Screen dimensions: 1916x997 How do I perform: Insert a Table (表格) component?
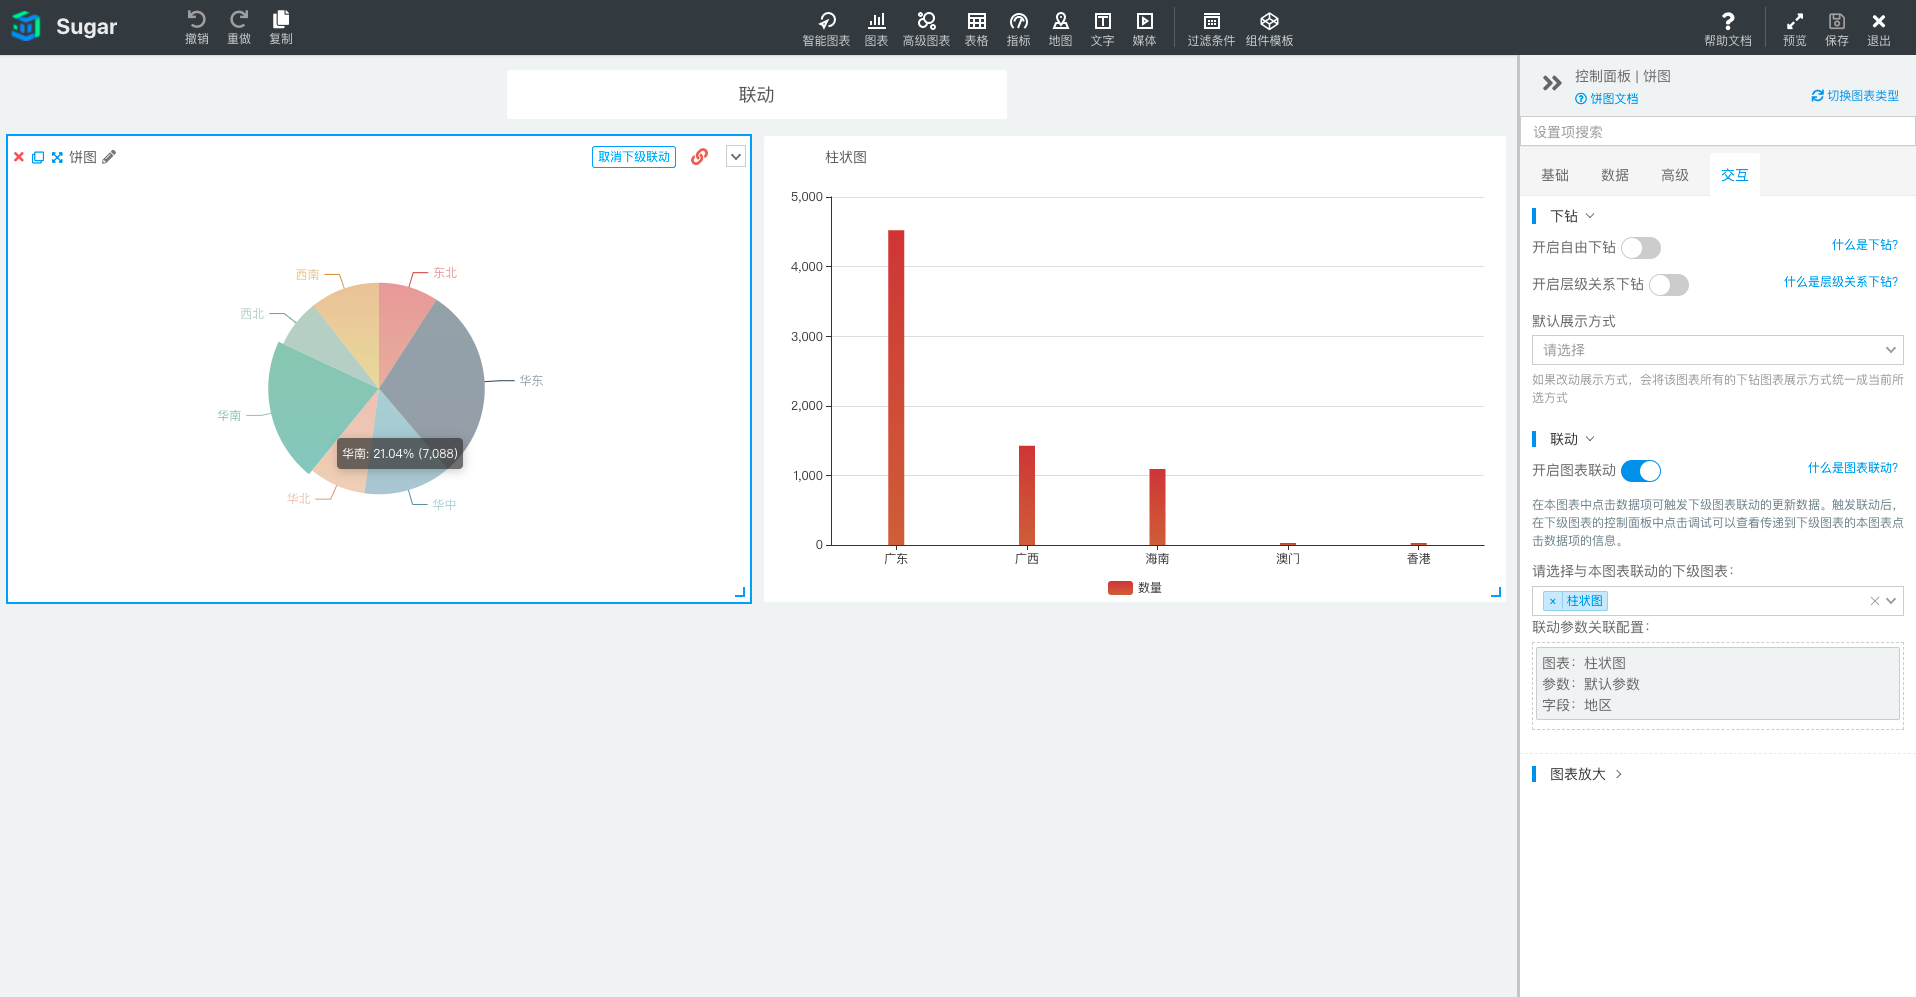976,29
